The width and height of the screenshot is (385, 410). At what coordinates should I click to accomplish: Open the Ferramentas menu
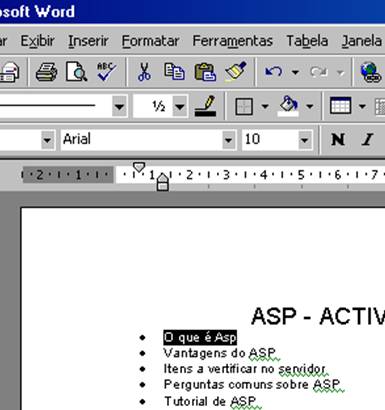[233, 41]
